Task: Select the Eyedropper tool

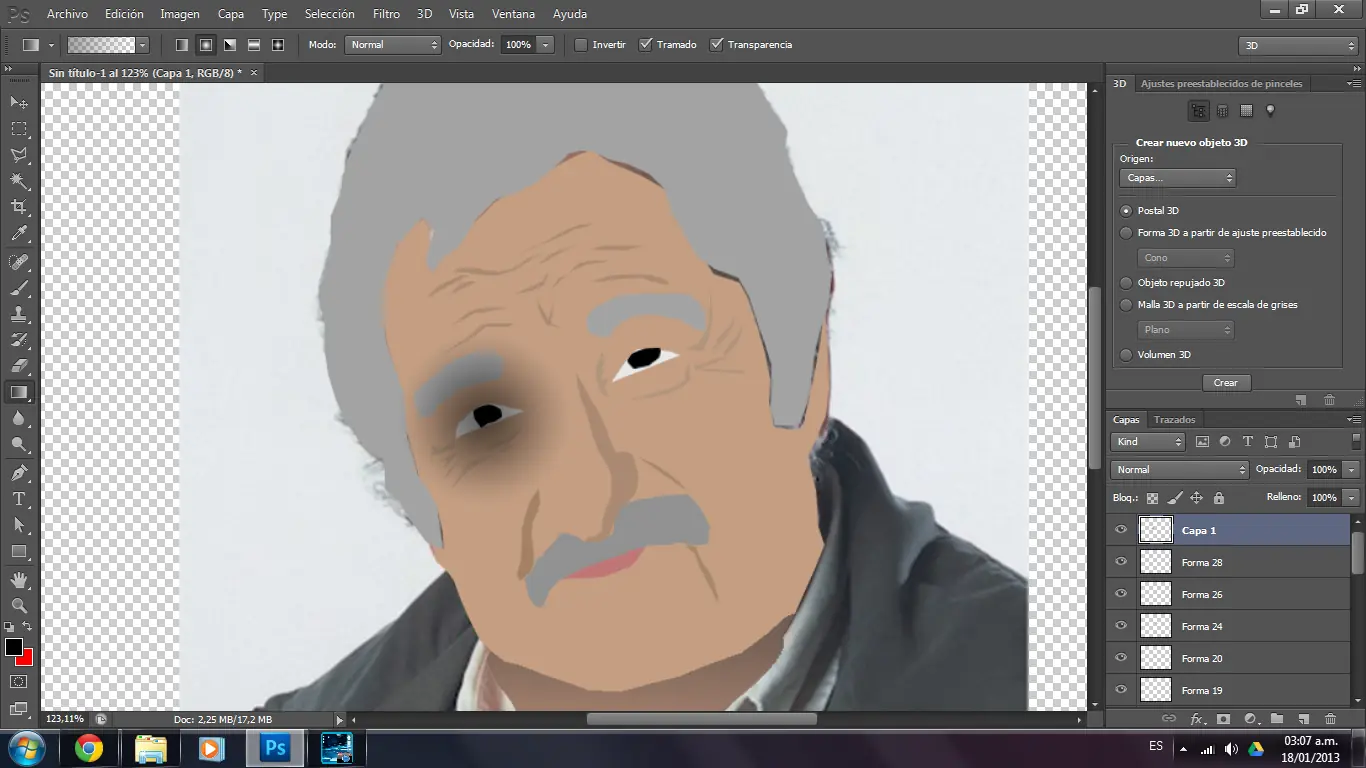Action: [18, 234]
